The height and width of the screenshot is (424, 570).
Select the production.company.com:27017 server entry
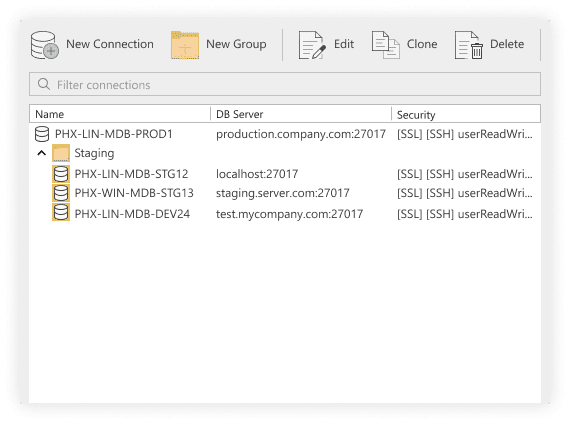301,134
